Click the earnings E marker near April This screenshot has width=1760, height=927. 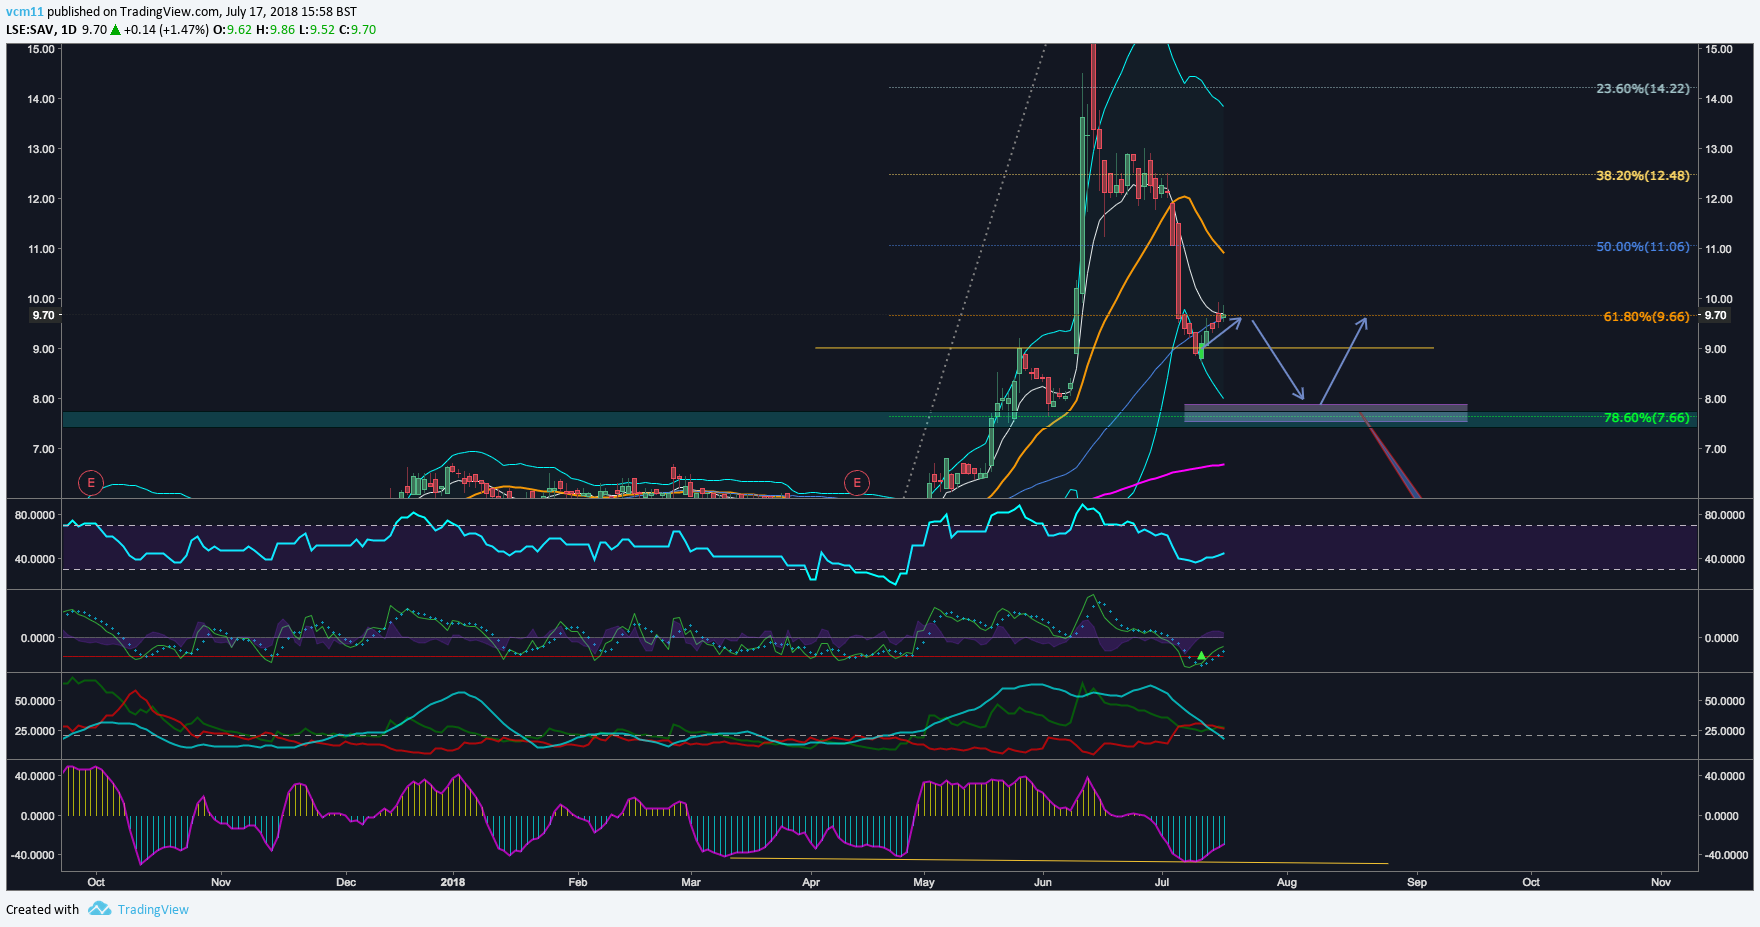857,483
